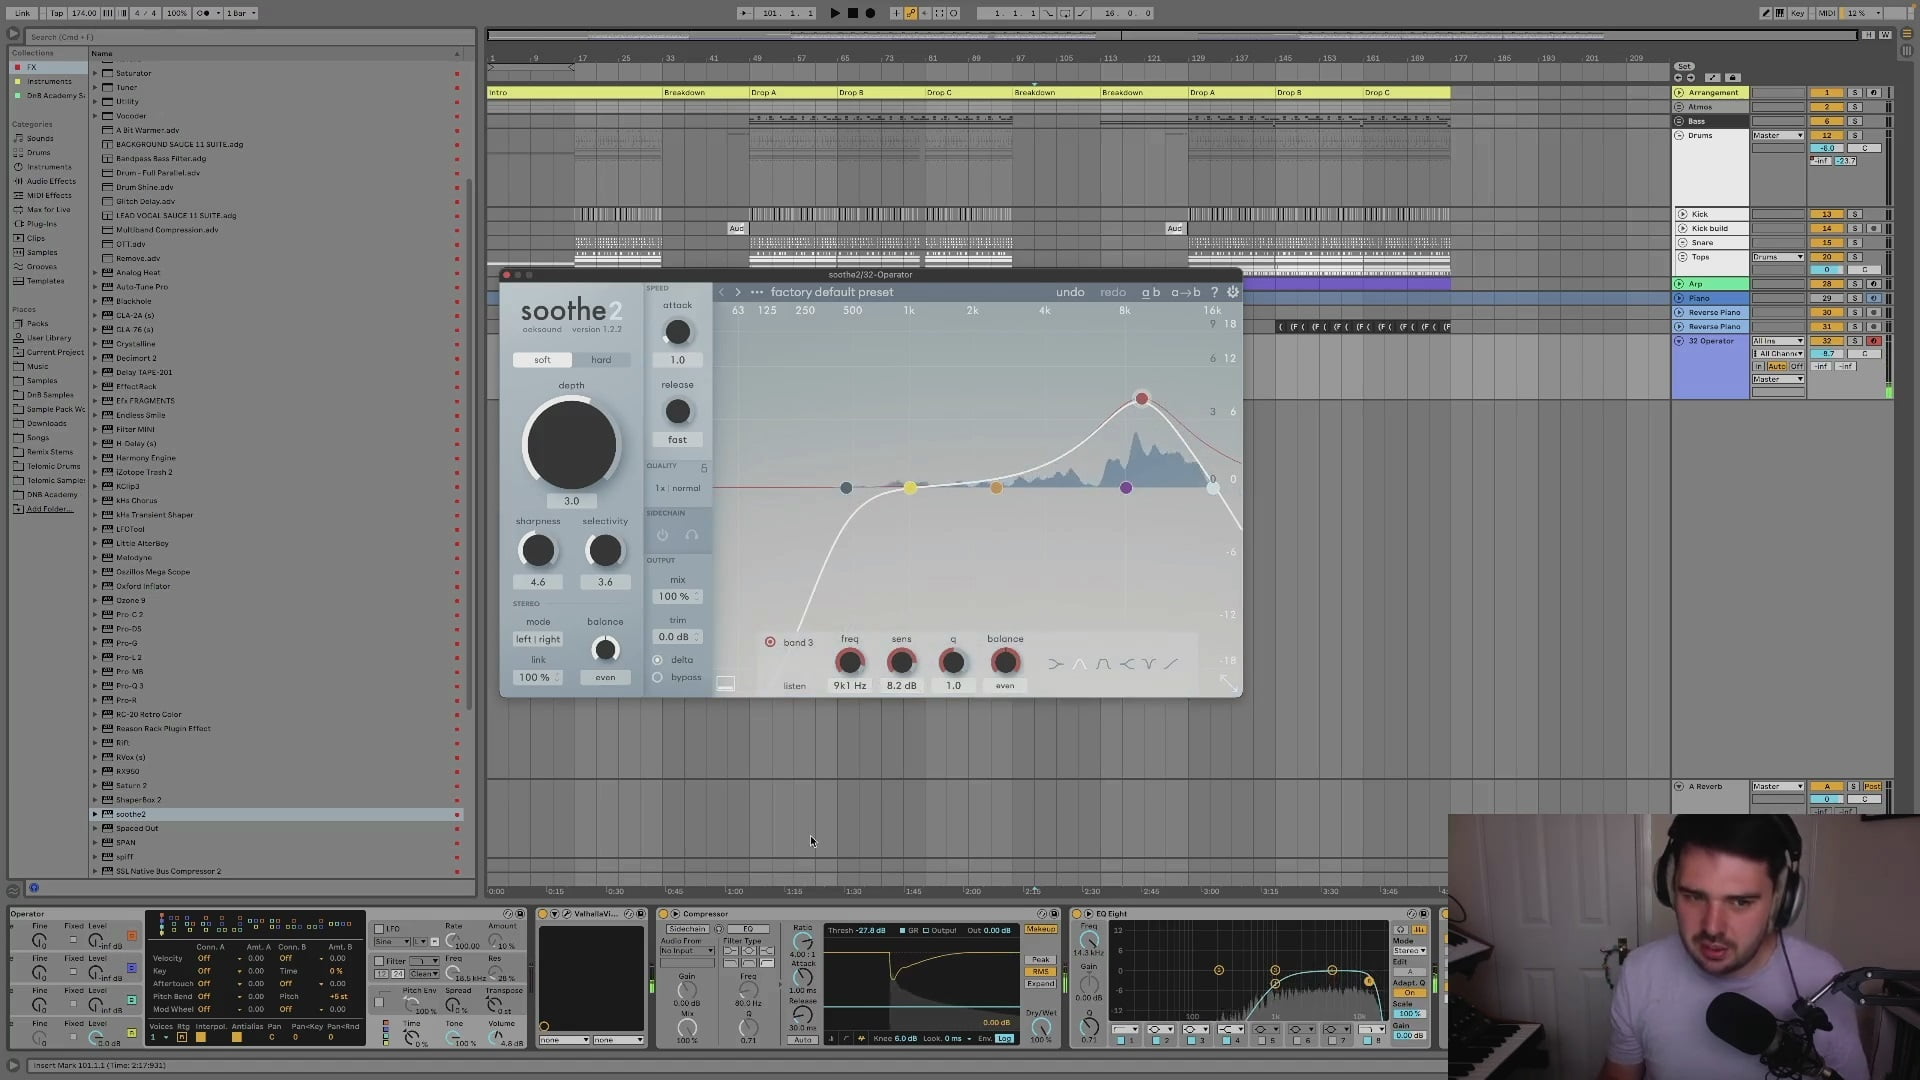The image size is (1920, 1080).
Task: Click redo in soothe2 header
Action: (1113, 293)
